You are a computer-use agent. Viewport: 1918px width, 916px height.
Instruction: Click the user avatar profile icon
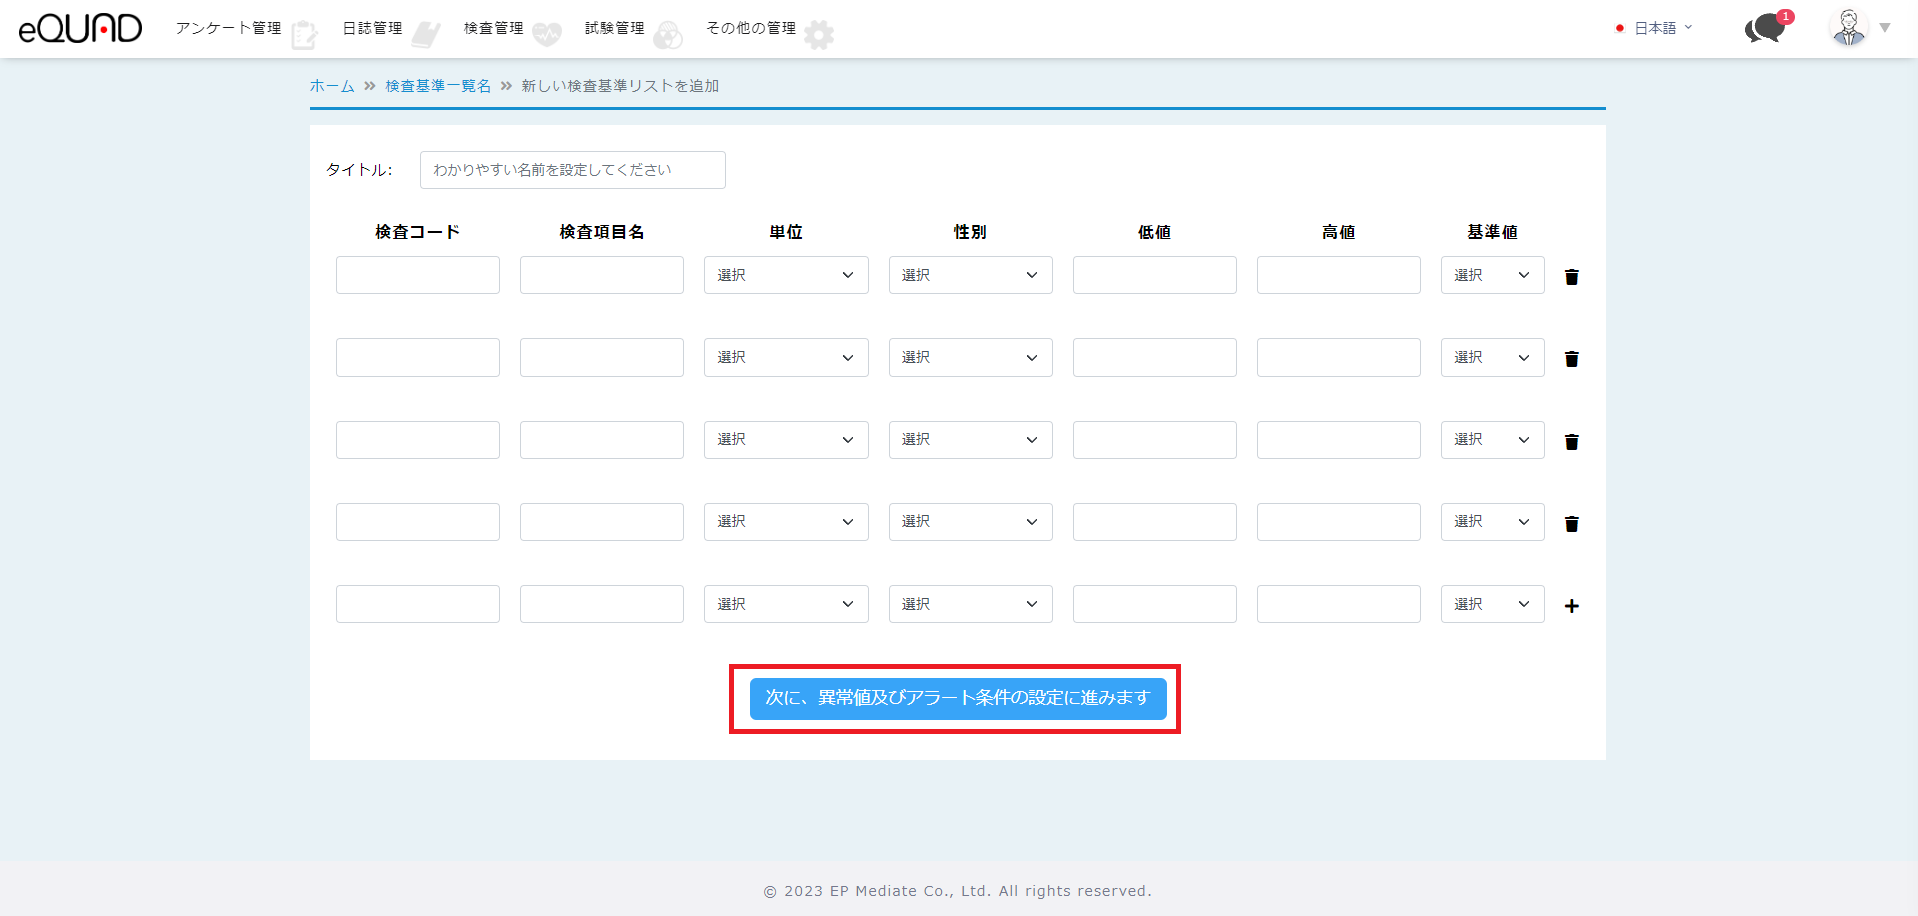[x=1849, y=28]
